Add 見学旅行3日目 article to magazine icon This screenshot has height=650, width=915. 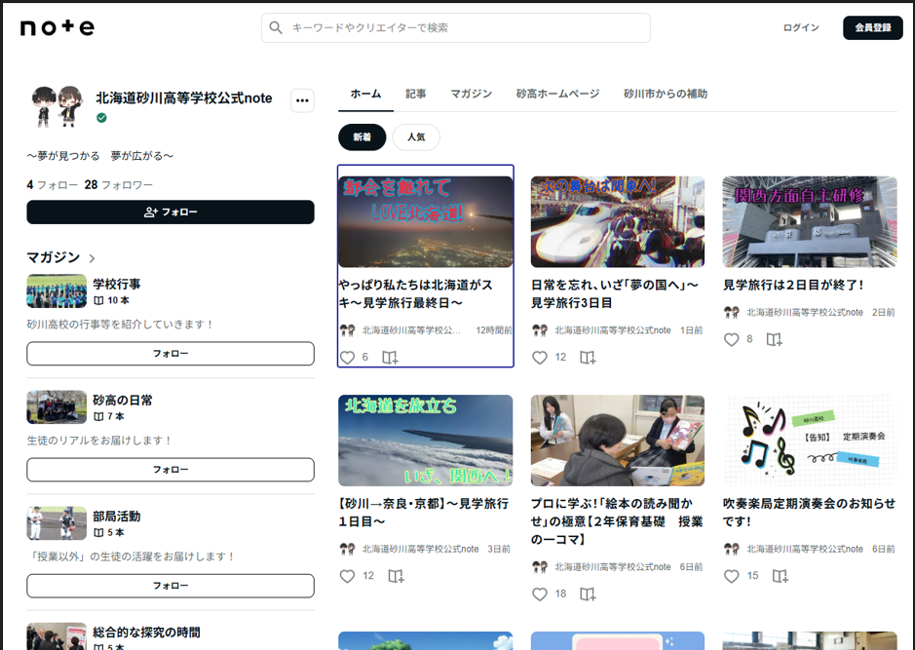pos(588,357)
